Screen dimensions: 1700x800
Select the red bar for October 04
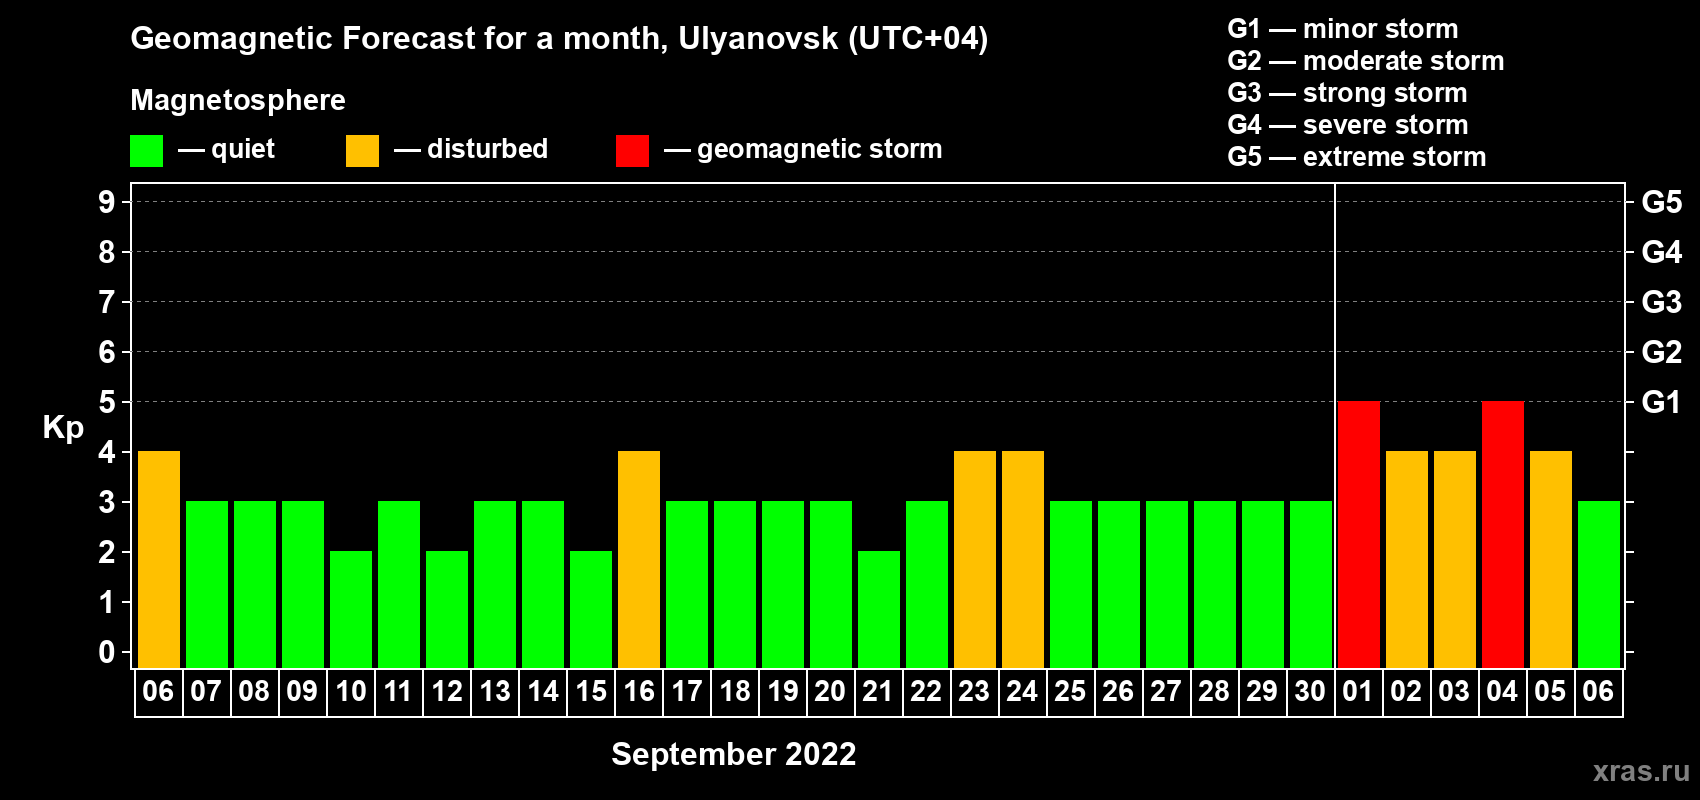[1503, 535]
